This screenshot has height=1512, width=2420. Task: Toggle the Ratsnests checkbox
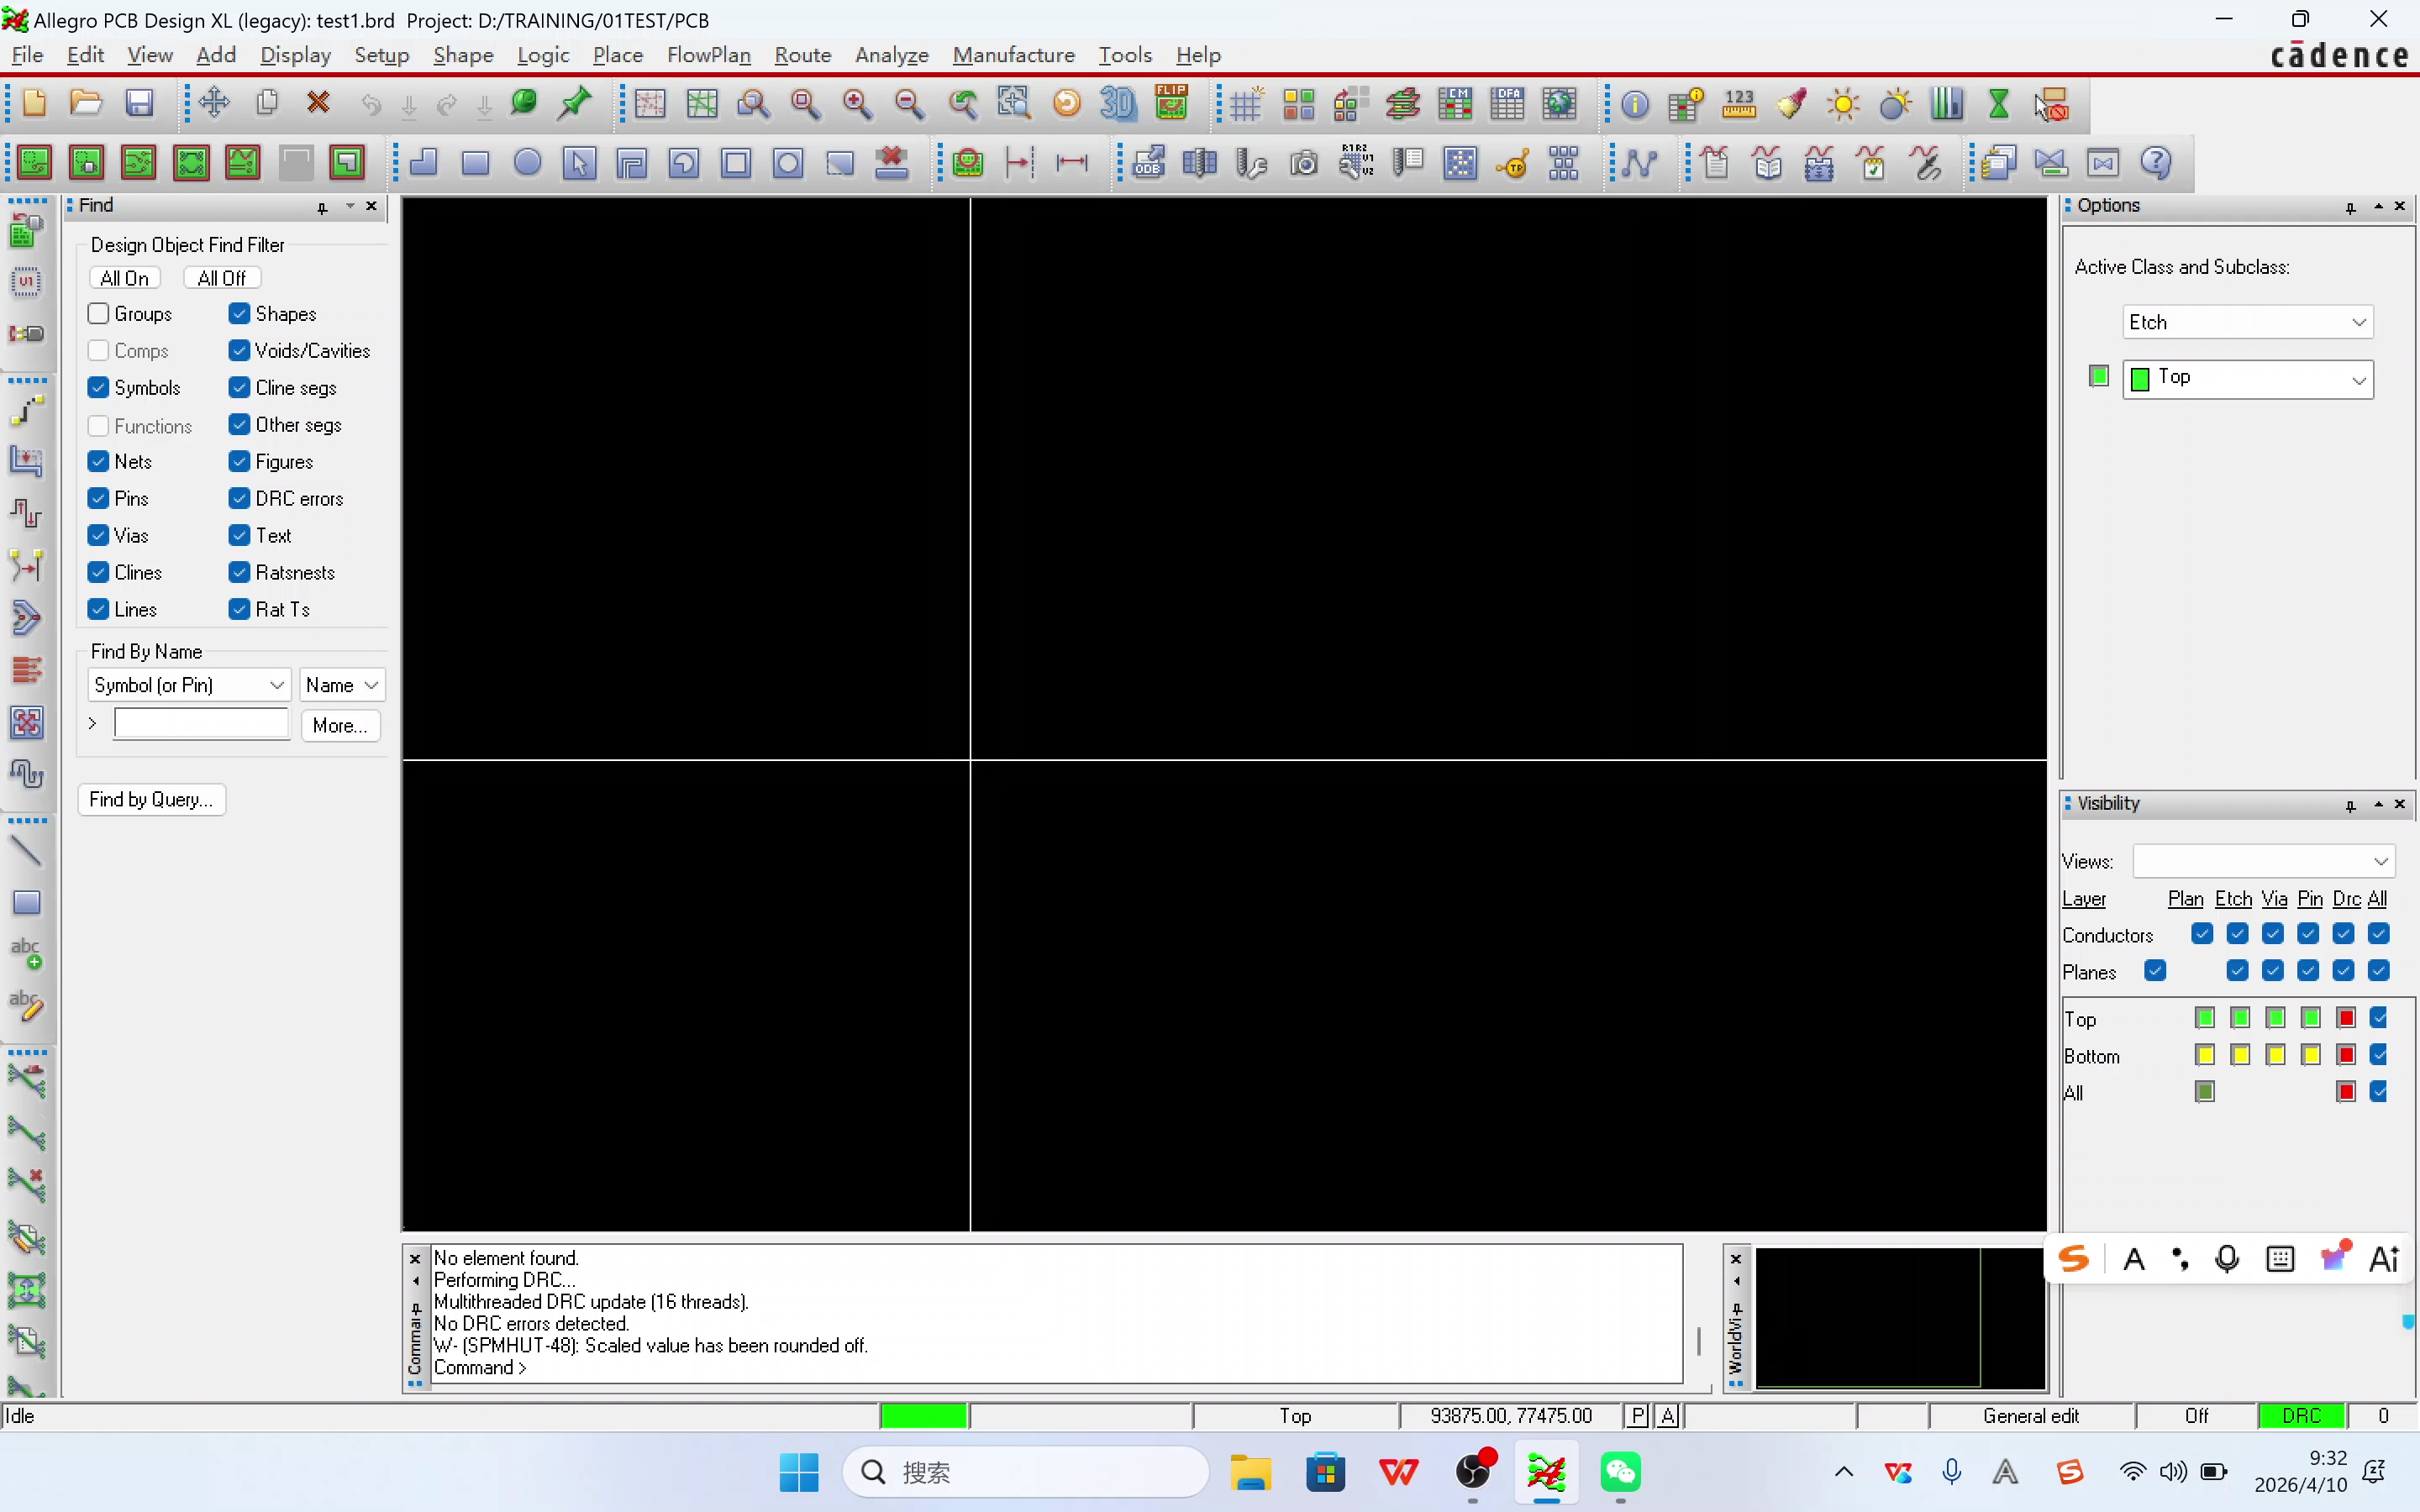(x=239, y=572)
